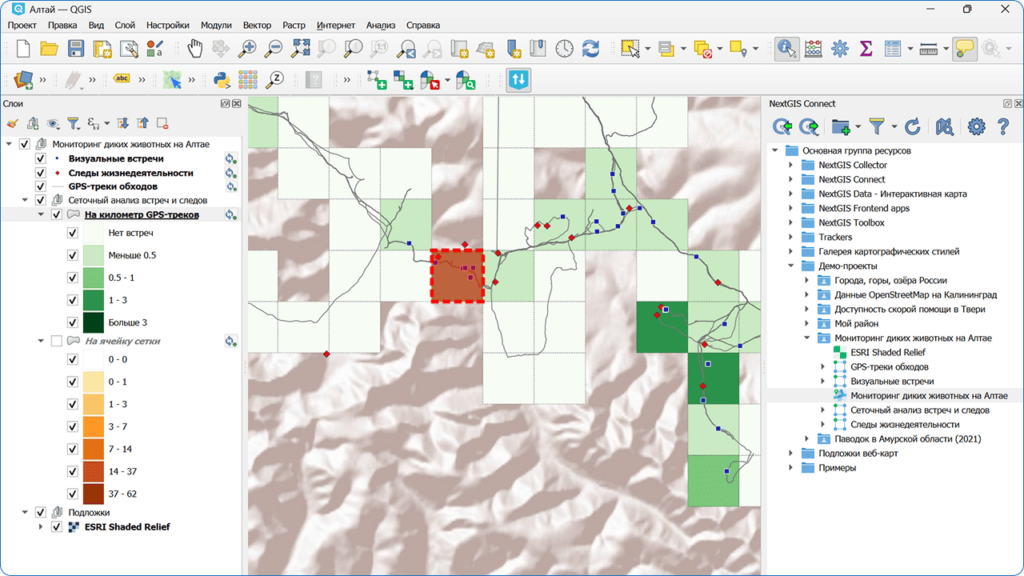Open the Layer Styling panel from Слои panel
This screenshot has height=576, width=1024.
coord(13,122)
